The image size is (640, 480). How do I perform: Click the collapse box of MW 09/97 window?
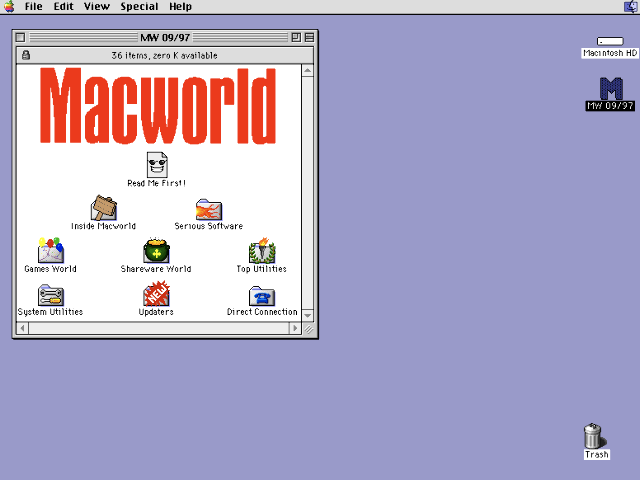tap(309, 38)
